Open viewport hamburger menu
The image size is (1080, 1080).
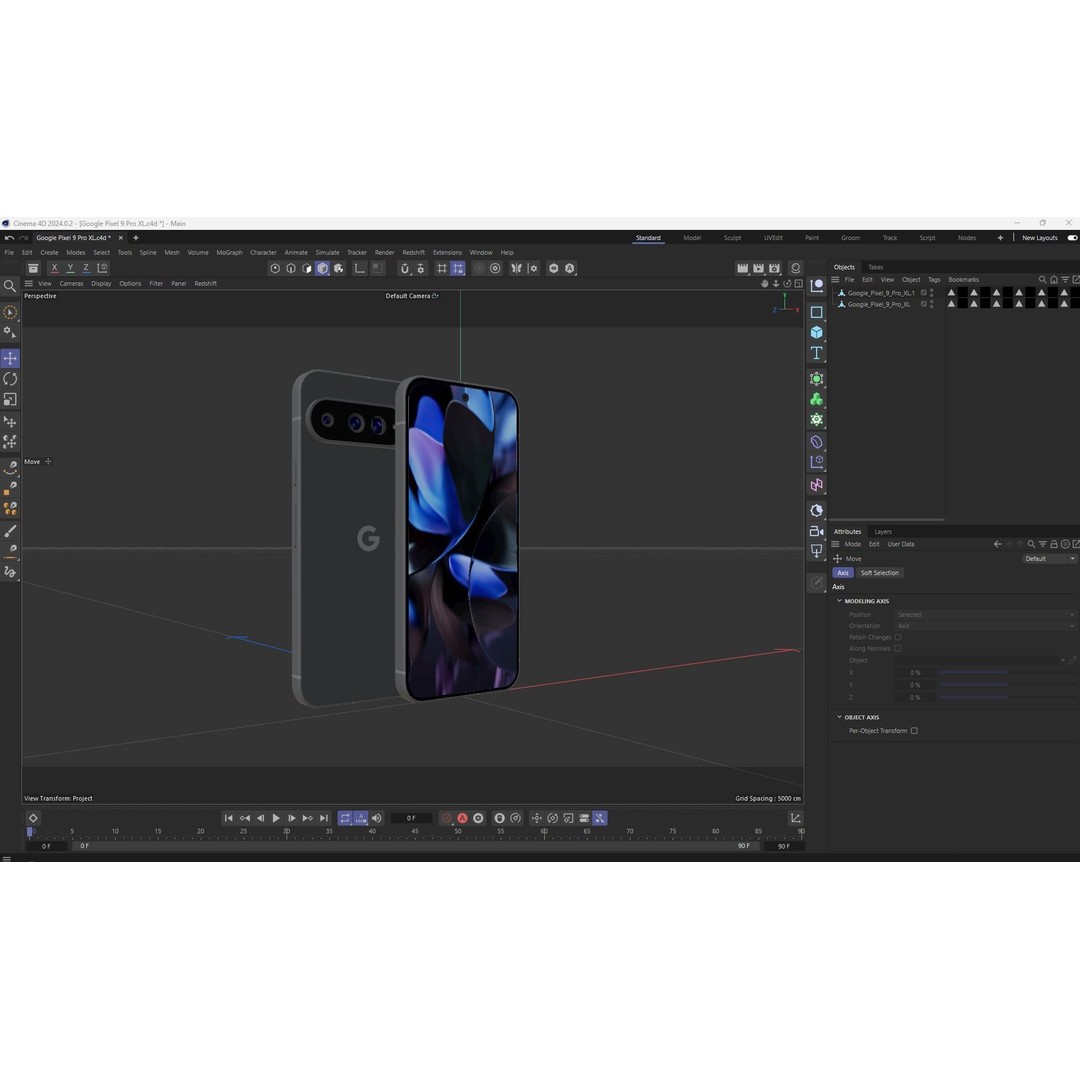pos(29,284)
